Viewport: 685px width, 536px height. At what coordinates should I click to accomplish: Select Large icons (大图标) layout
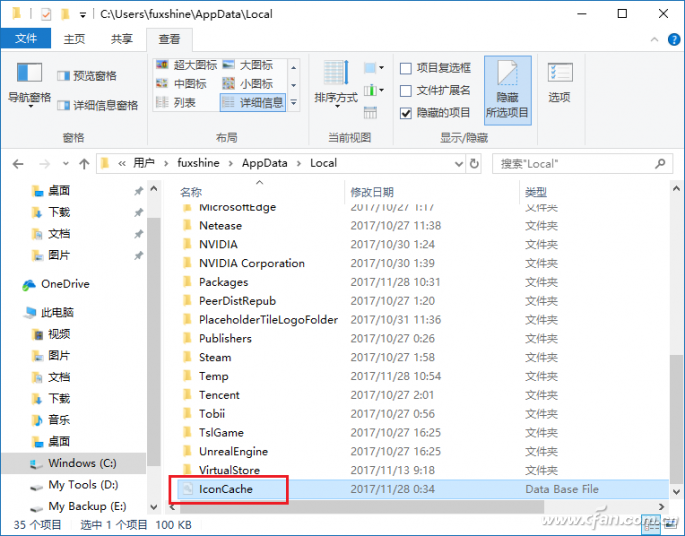tap(247, 65)
